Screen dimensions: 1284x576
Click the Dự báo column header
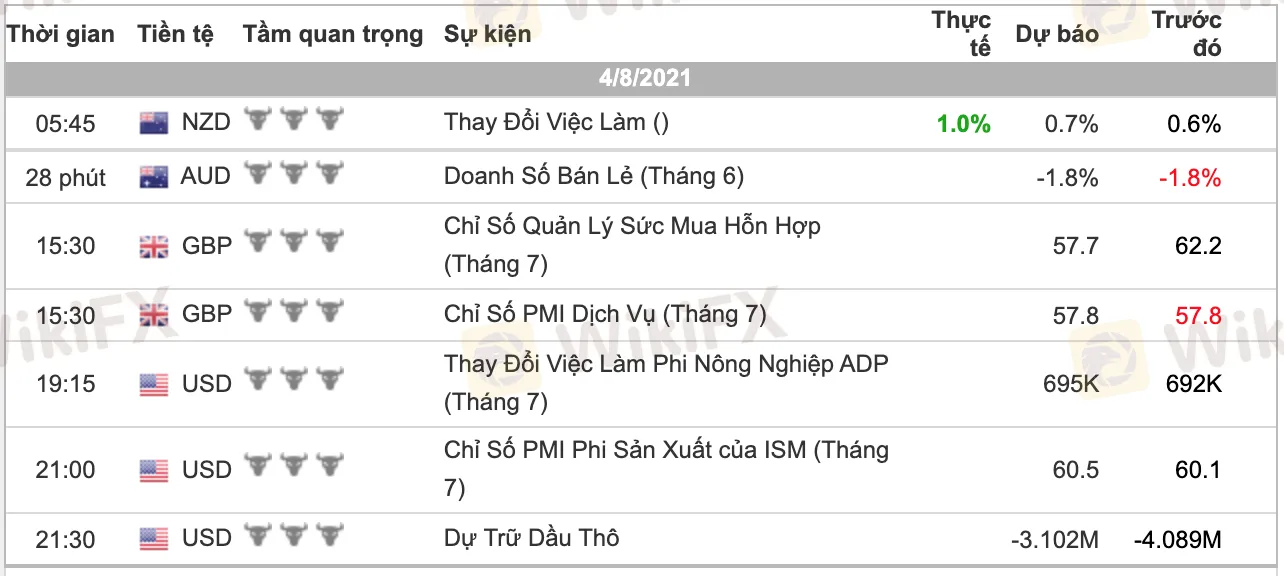coord(1056,34)
